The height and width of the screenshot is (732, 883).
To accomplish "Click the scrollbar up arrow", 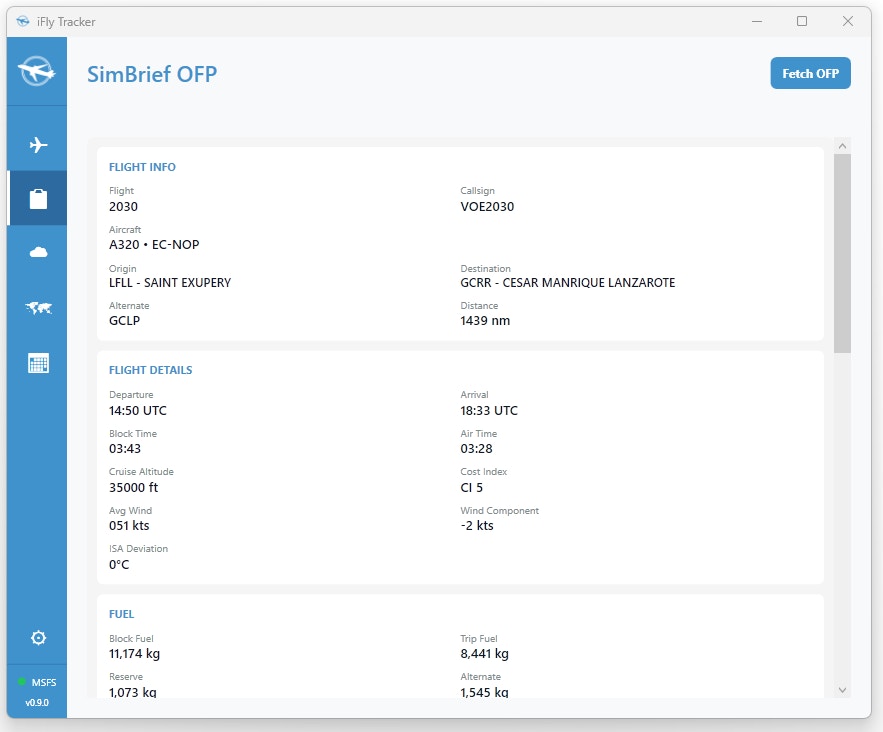I will tap(842, 147).
